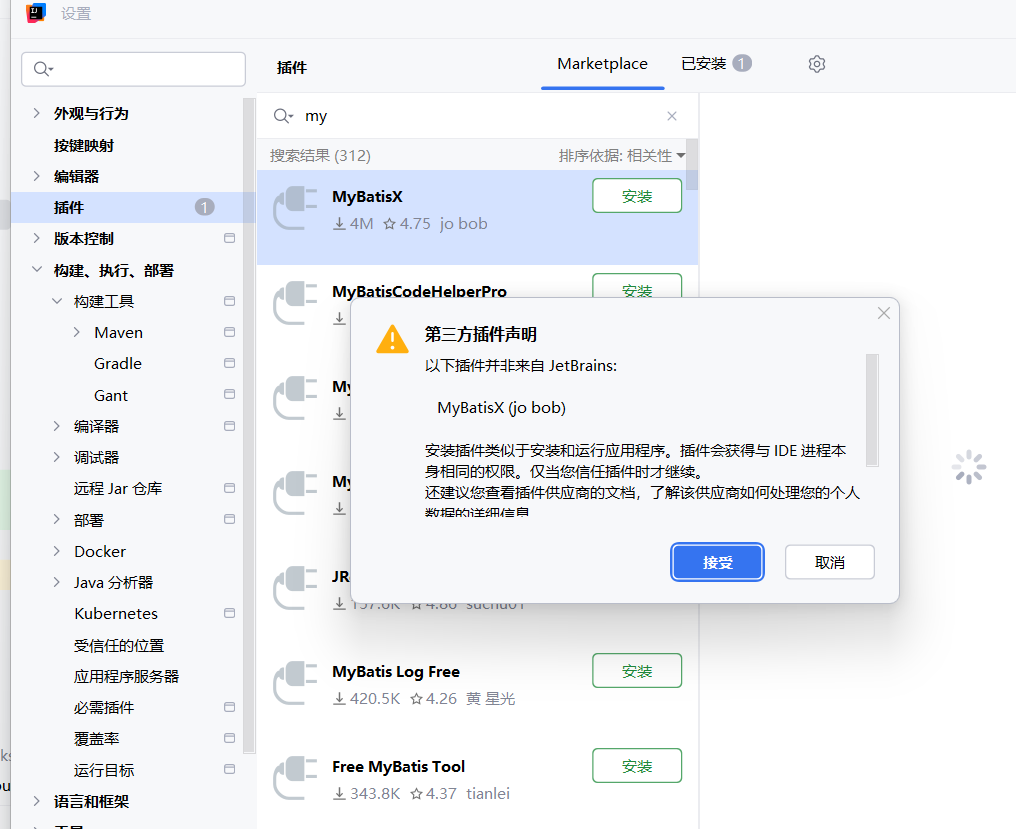Click the MyBatis Log Free plugin icon
Image resolution: width=1016 pixels, height=829 pixels.
295,683
